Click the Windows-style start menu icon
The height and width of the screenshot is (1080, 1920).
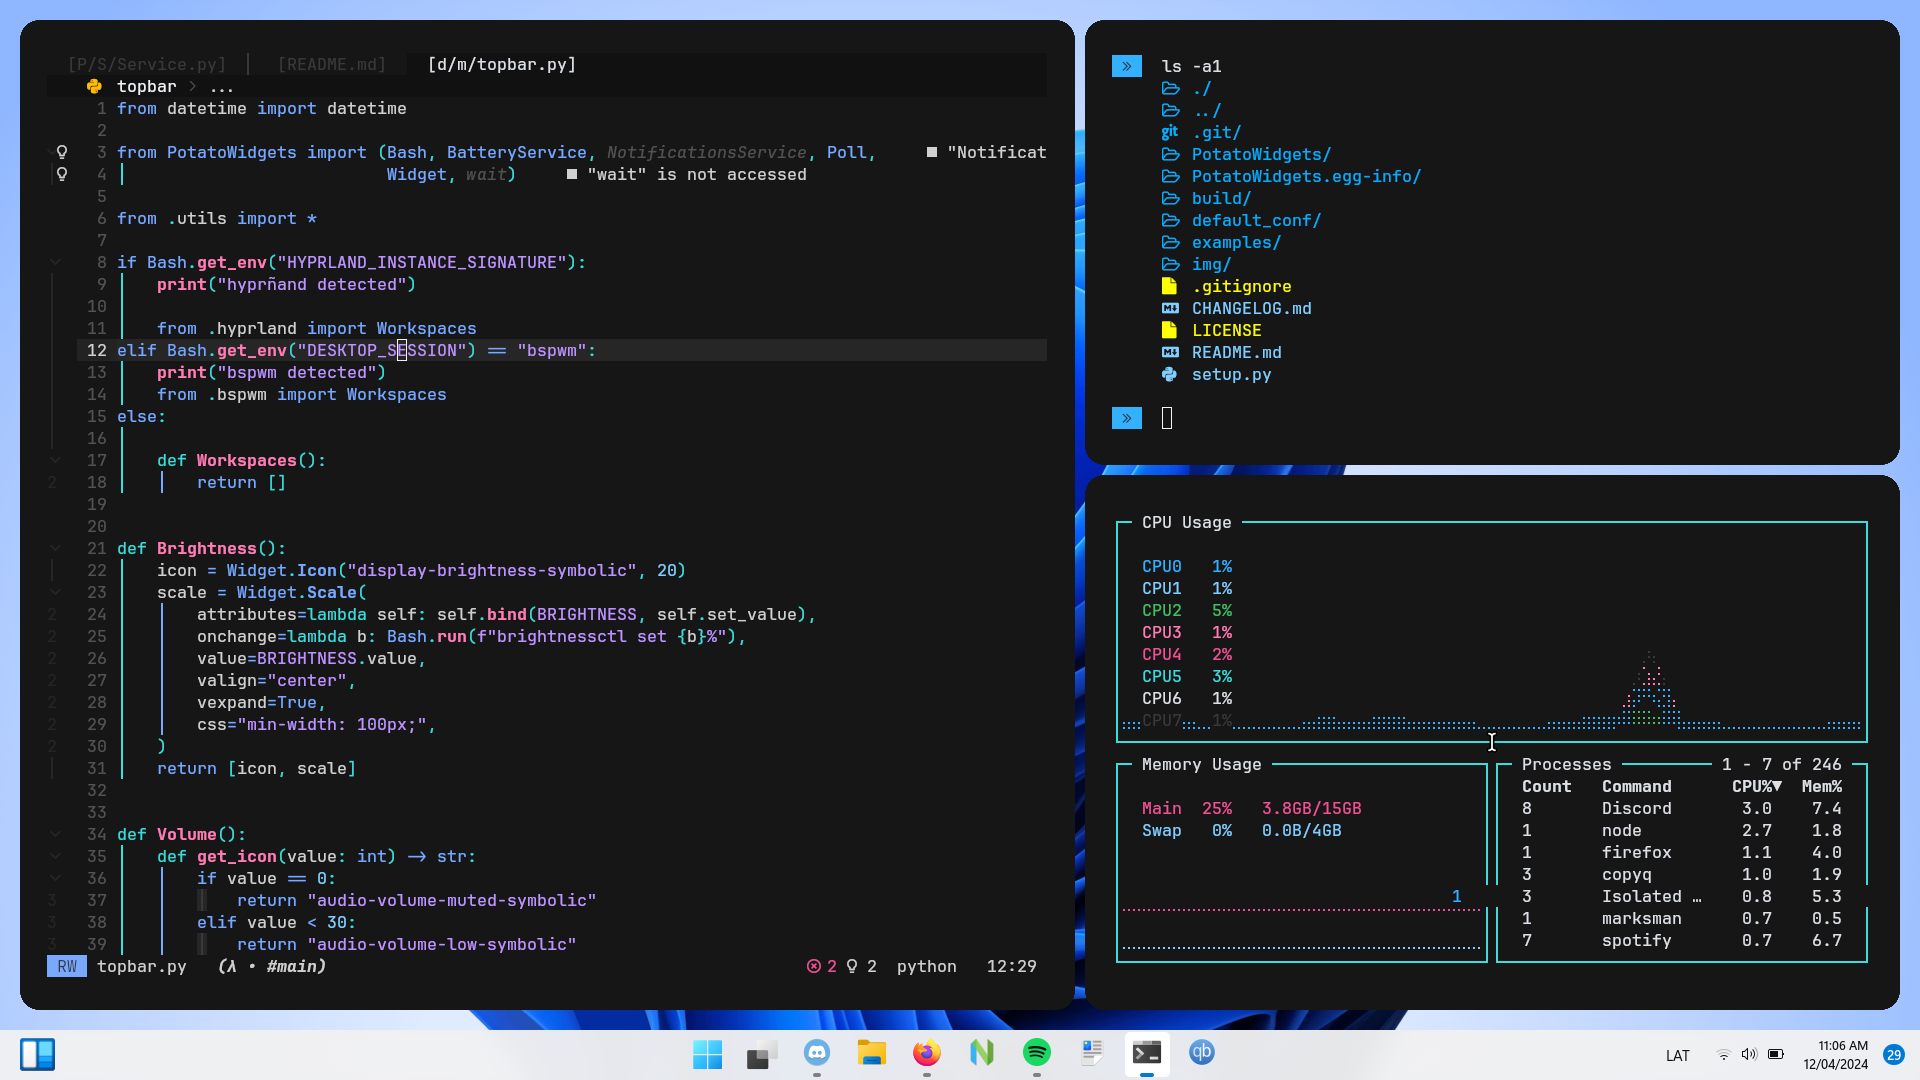click(707, 1054)
